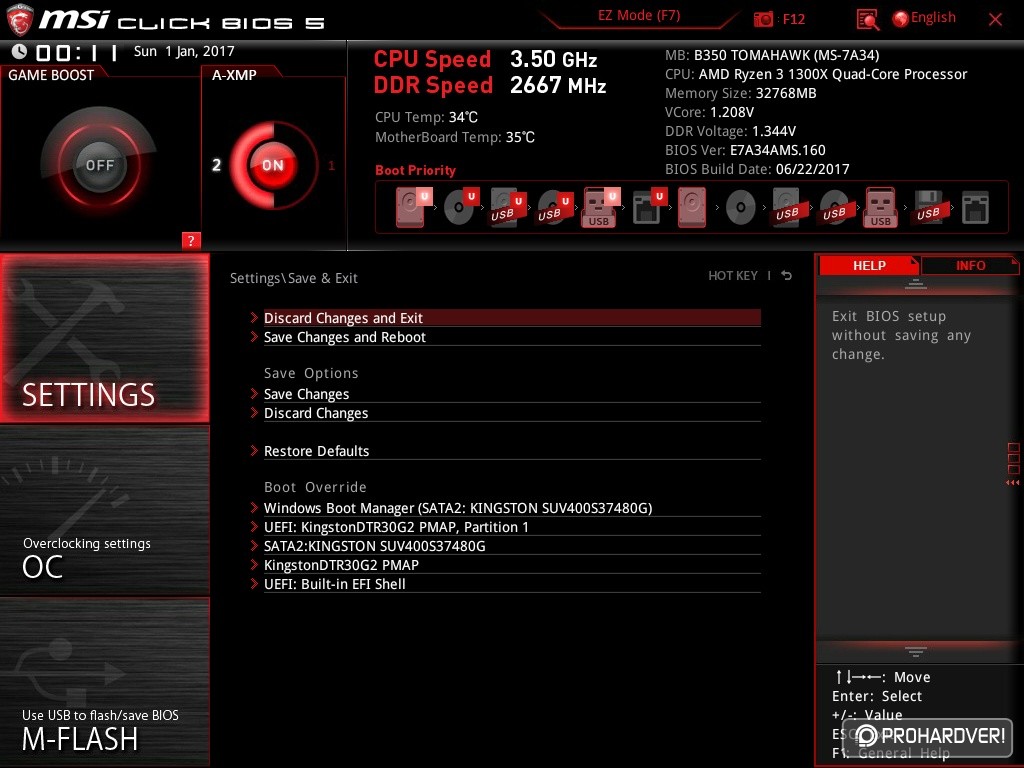The image size is (1024, 768).
Task: Click the back arrow next to HOT KEY
Action: [786, 276]
